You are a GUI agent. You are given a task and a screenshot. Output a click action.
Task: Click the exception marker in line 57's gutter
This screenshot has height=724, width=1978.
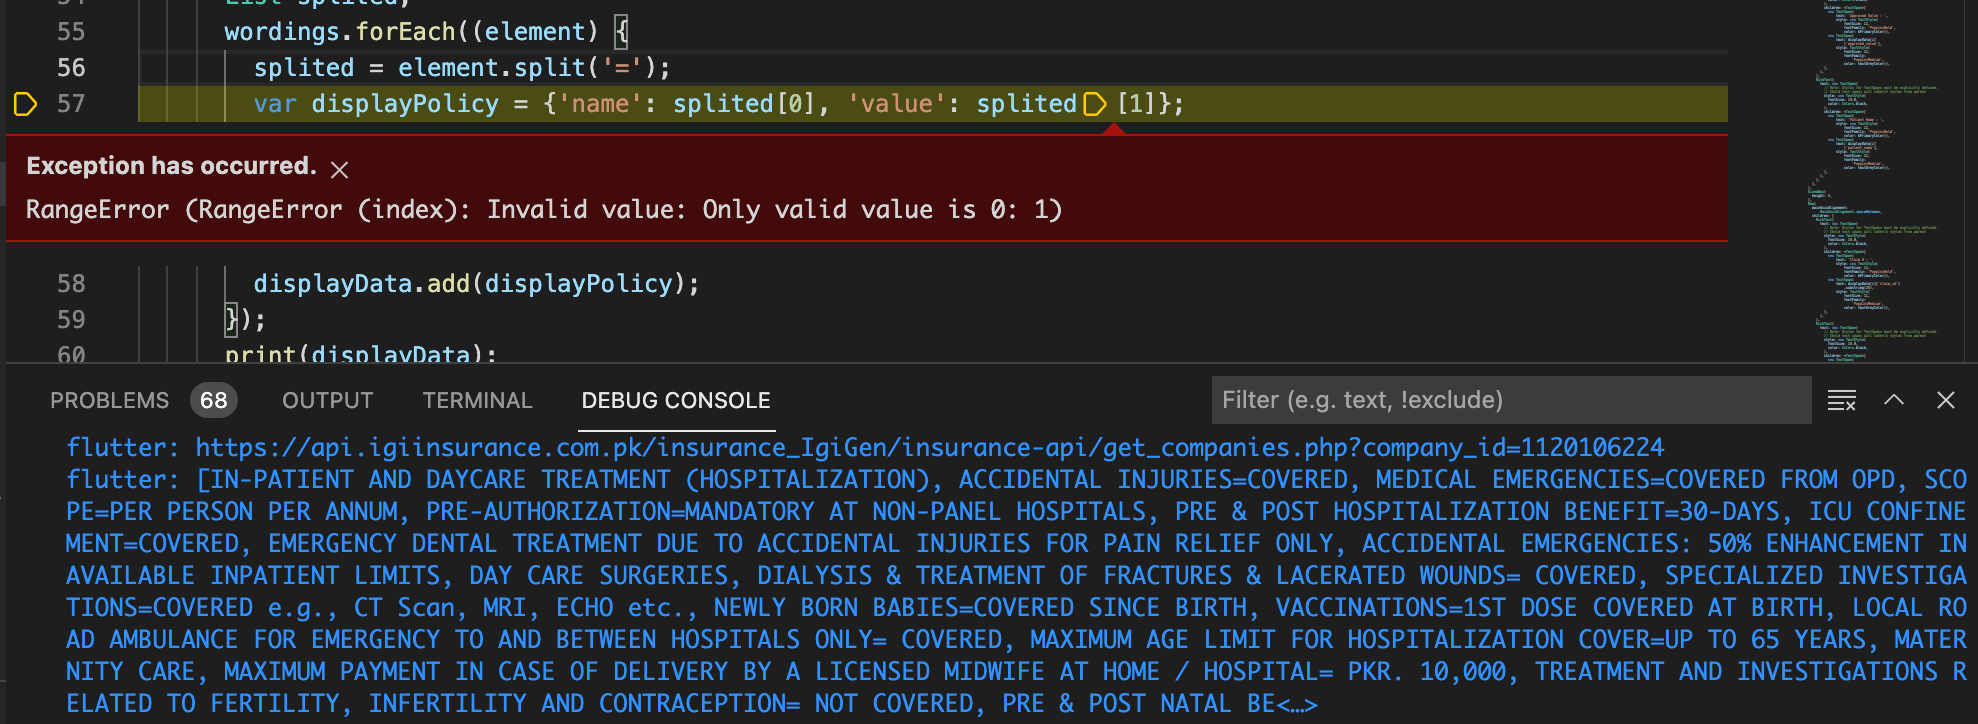click(25, 104)
